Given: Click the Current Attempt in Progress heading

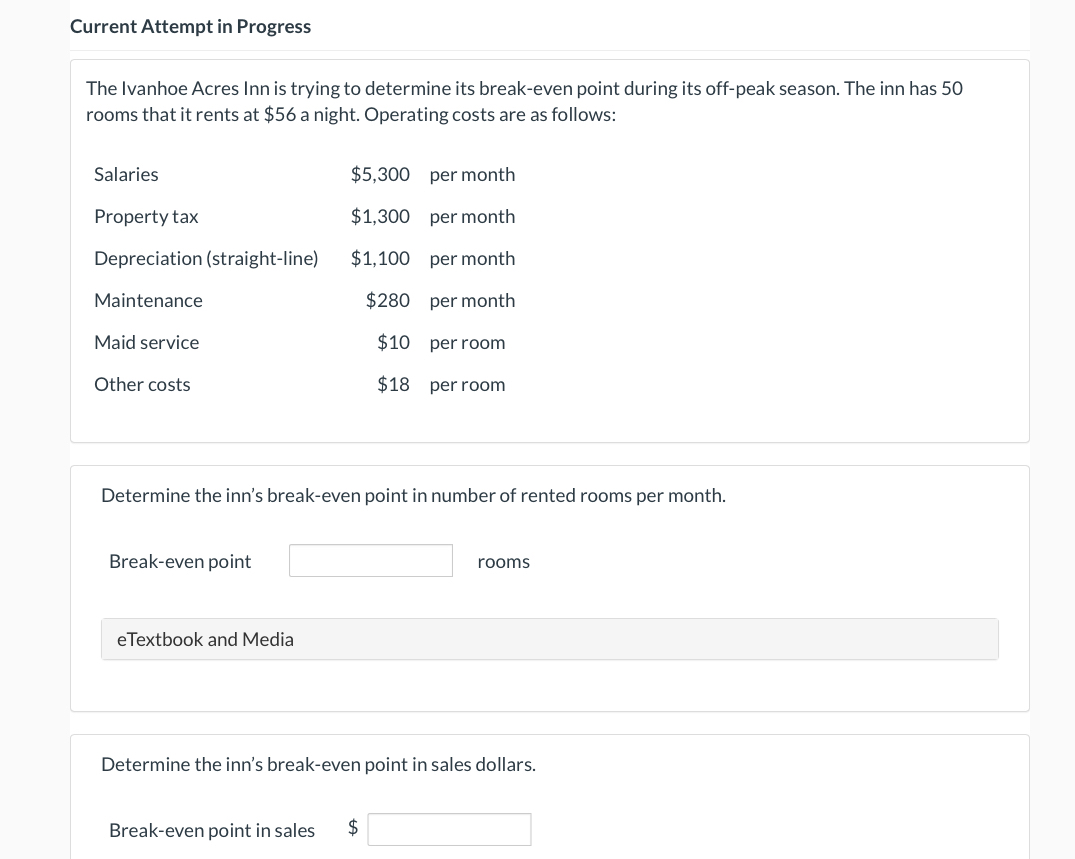Looking at the screenshot, I should coord(190,27).
